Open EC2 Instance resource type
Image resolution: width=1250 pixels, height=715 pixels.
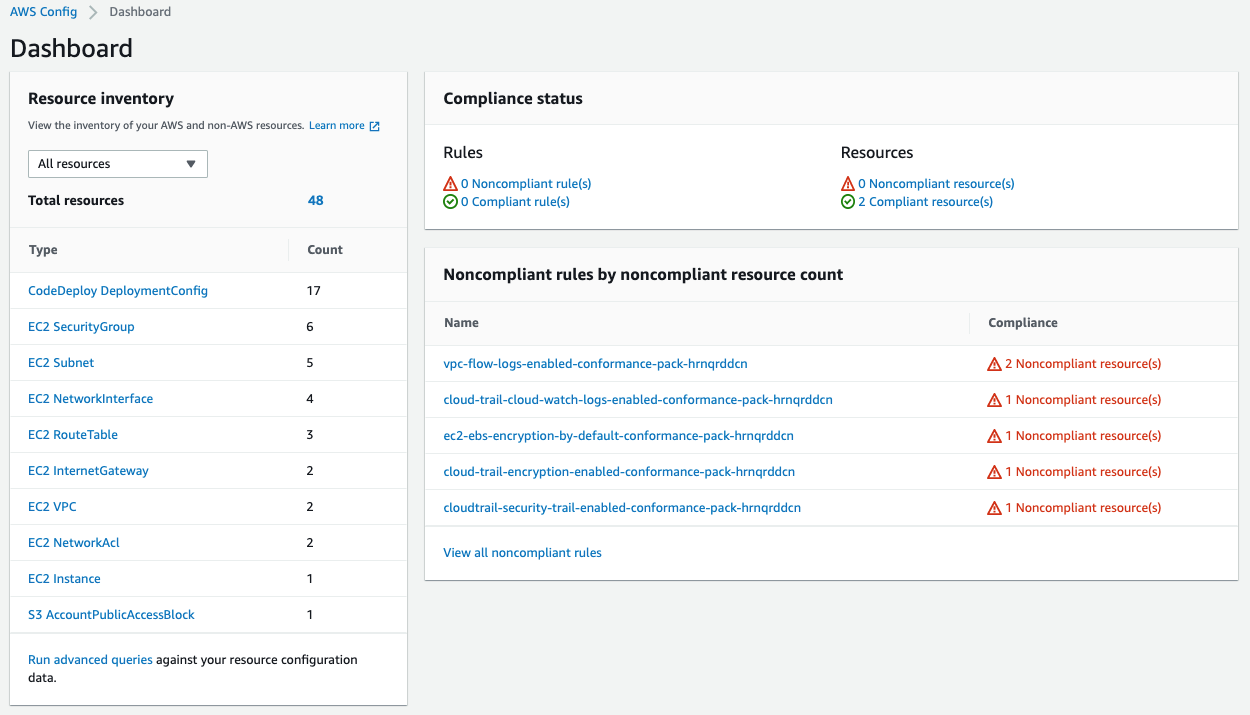point(64,579)
